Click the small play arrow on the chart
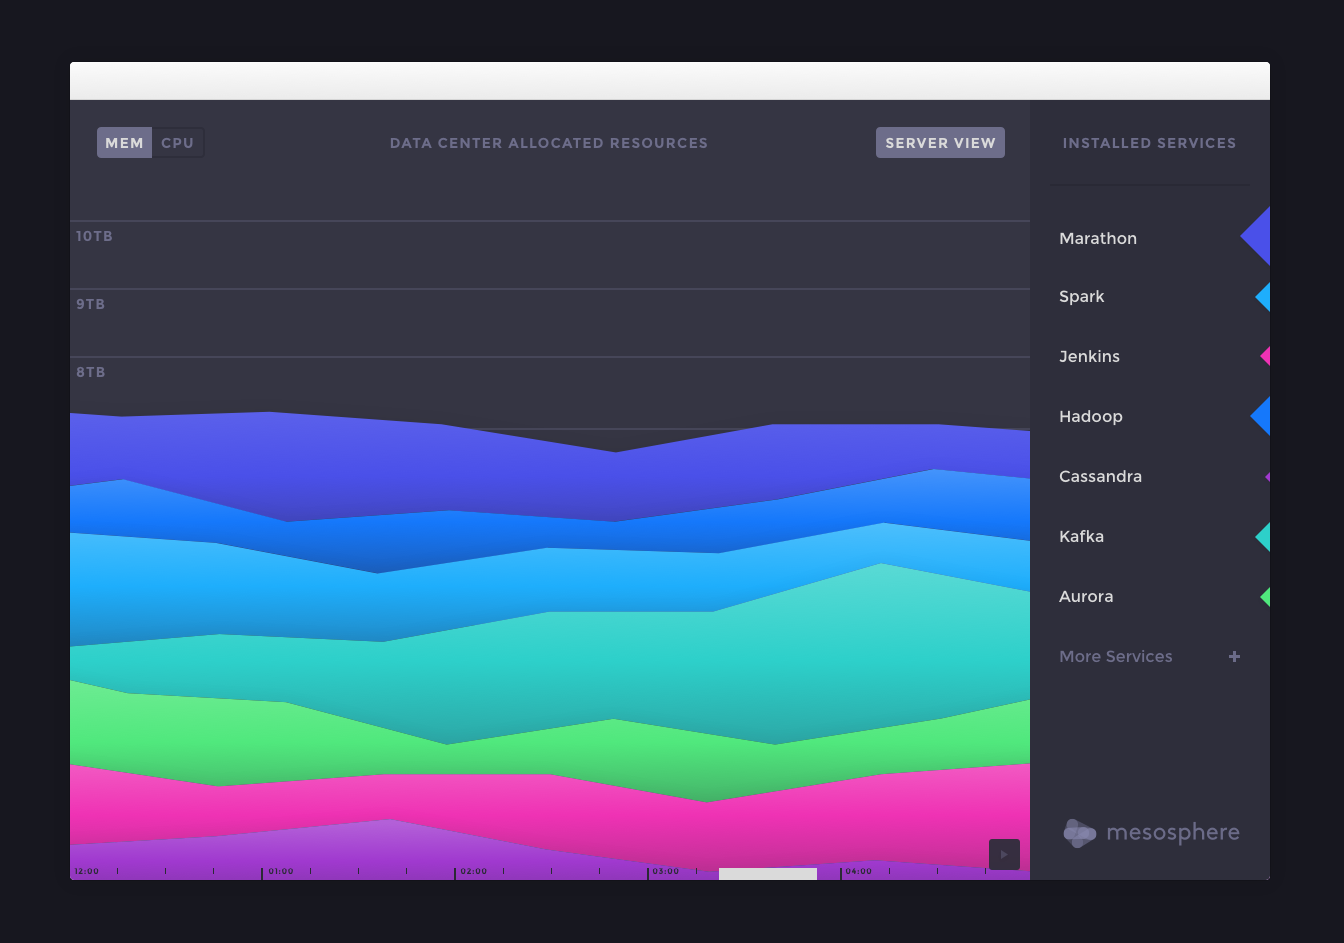The height and width of the screenshot is (943, 1344). [x=1004, y=854]
